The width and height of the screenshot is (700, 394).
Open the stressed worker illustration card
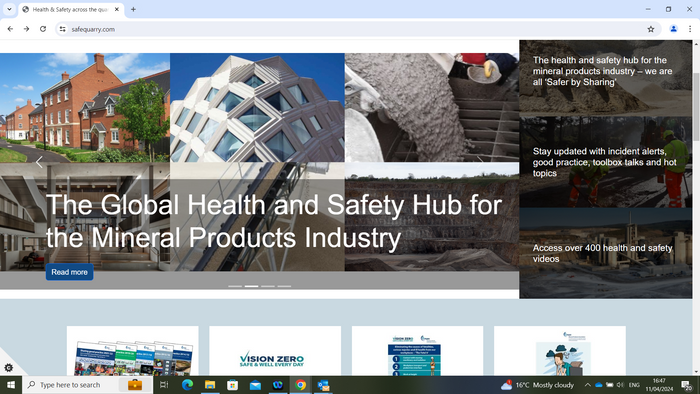point(560,351)
